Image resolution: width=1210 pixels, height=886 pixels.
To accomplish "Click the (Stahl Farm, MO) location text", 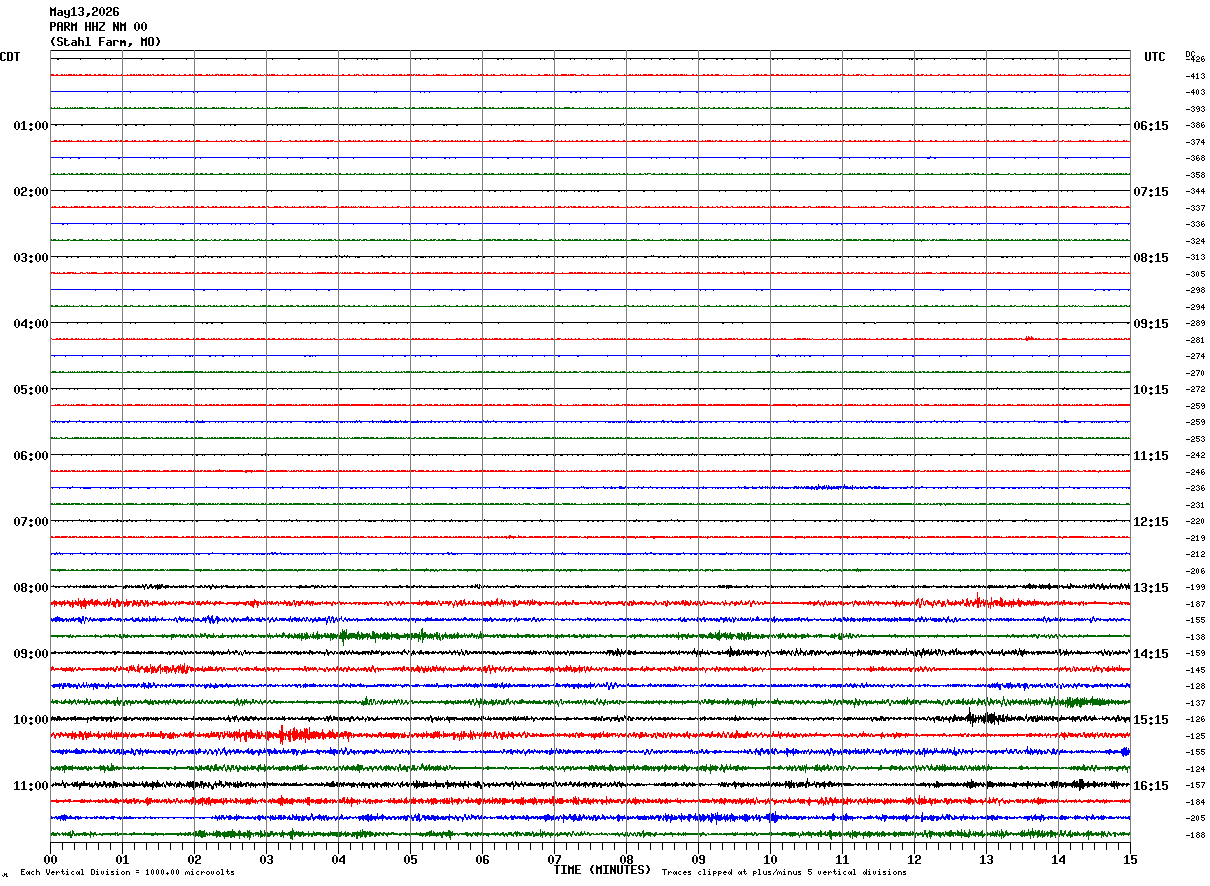I will click(105, 42).
